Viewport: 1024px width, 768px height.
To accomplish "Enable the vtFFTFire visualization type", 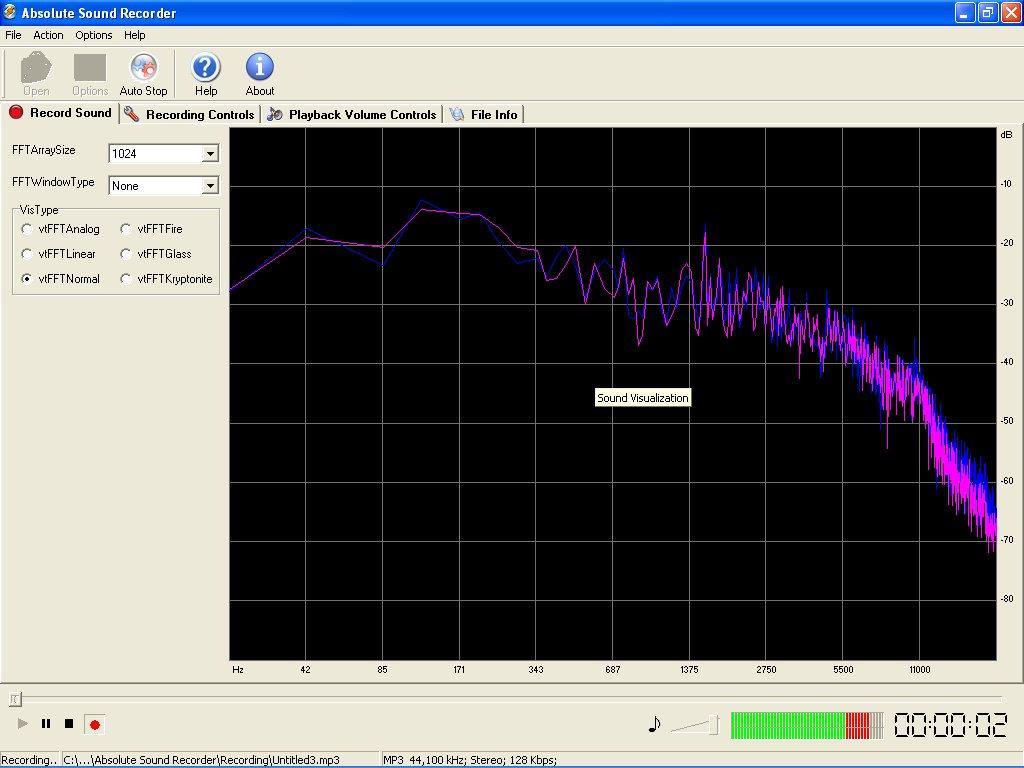I will tap(126, 228).
